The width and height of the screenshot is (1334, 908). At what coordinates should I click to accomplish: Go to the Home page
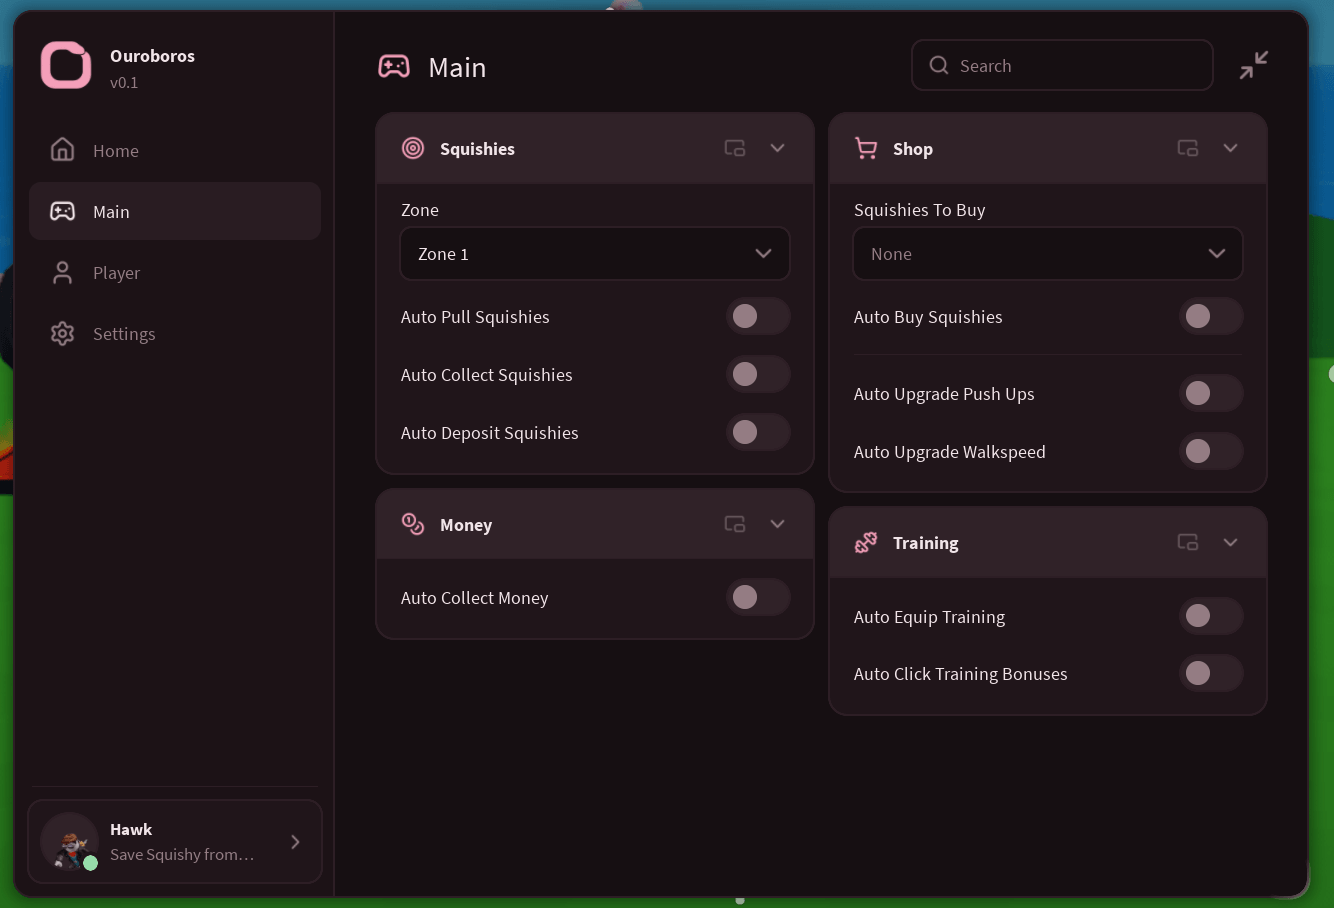tap(175, 151)
